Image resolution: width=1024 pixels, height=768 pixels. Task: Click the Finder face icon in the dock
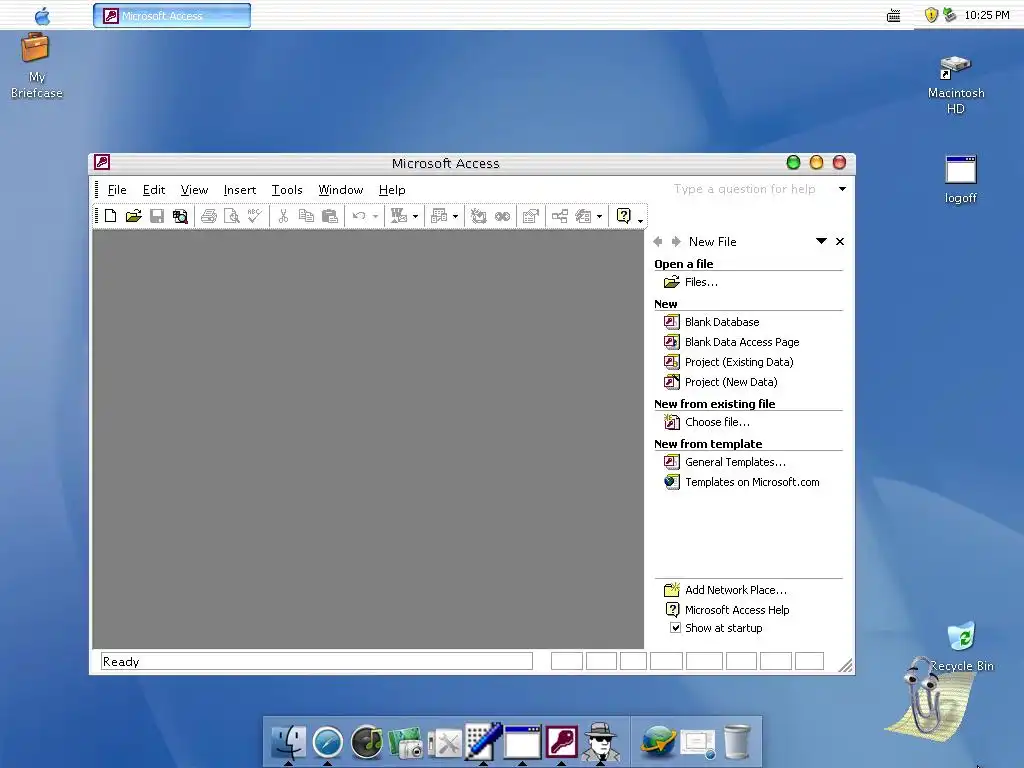coord(289,743)
